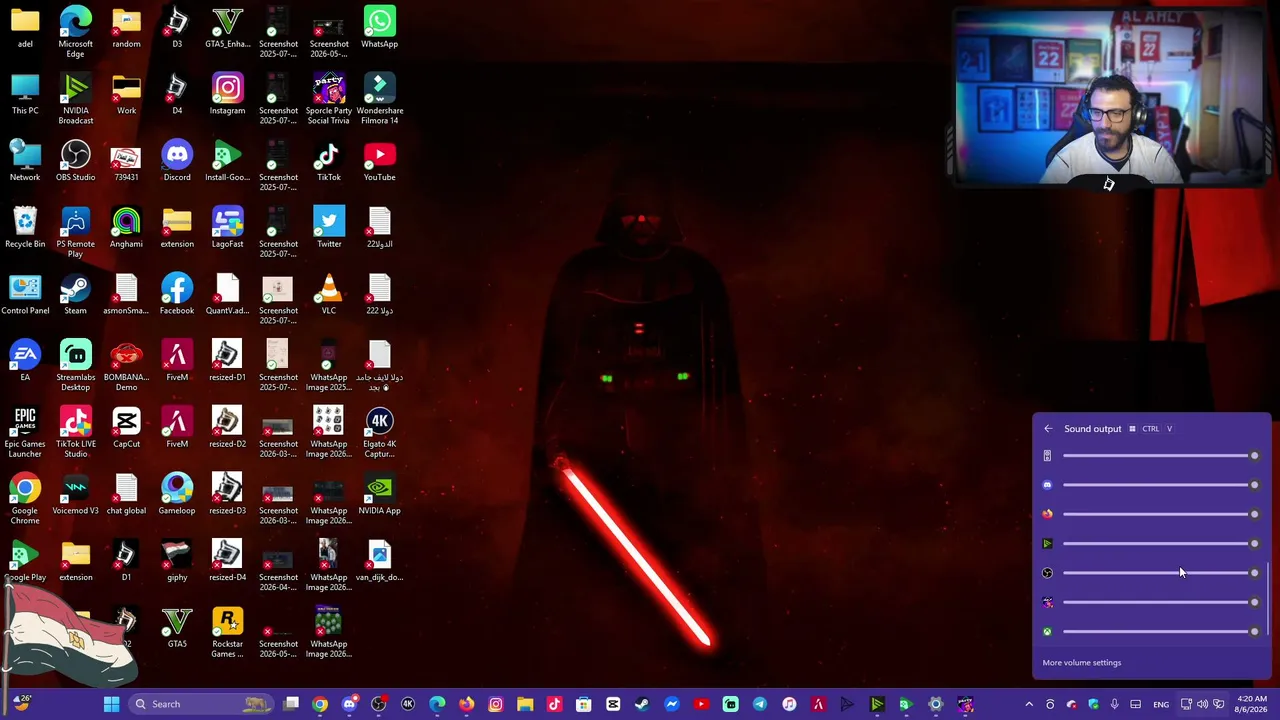1280x720 pixels.
Task: Select the Wondershare Filmora 14 icon
Action: pyautogui.click(x=379, y=98)
